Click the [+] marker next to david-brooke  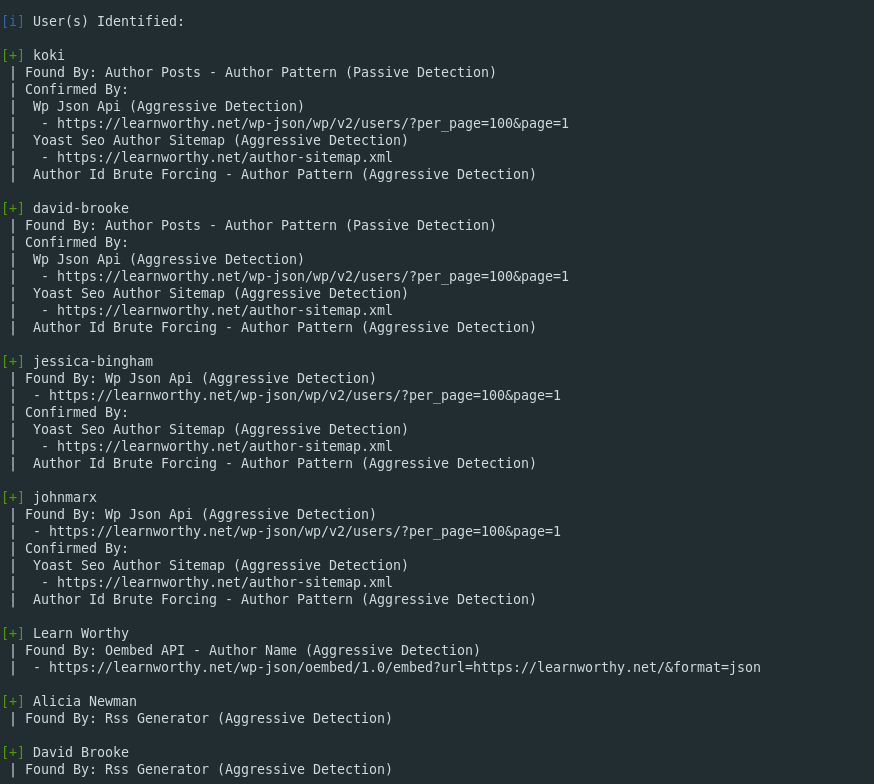pyautogui.click(x=13, y=208)
